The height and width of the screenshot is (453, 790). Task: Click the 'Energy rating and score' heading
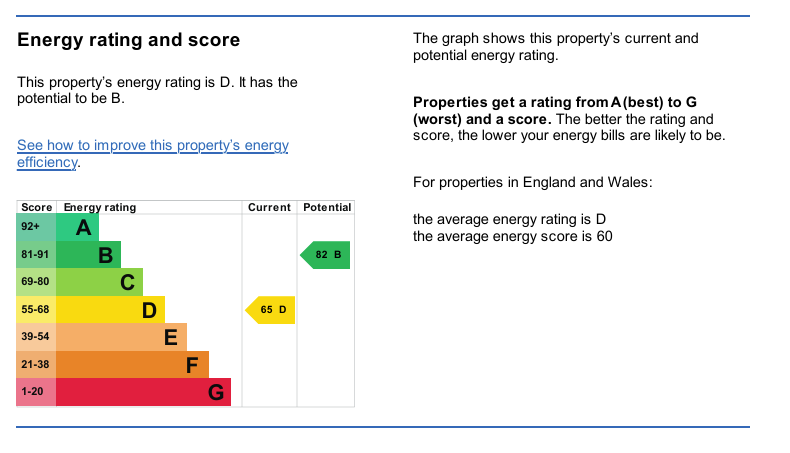tap(129, 40)
